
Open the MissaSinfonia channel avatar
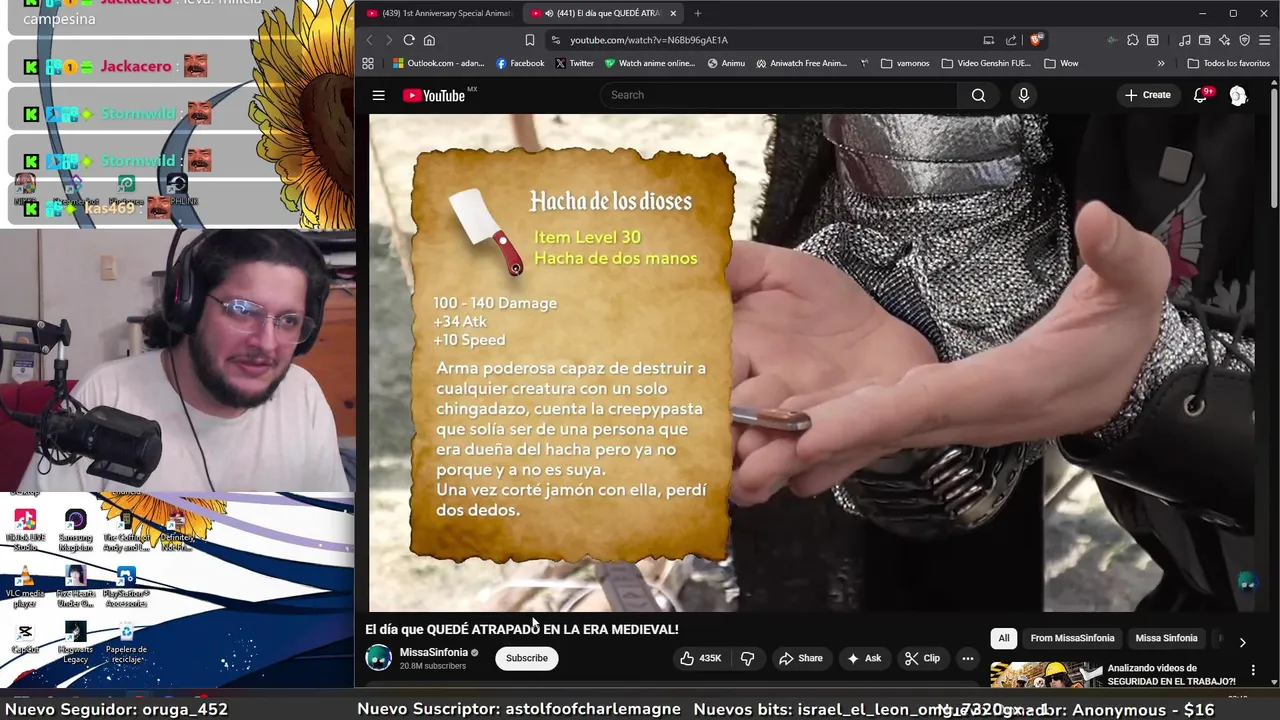pos(379,658)
